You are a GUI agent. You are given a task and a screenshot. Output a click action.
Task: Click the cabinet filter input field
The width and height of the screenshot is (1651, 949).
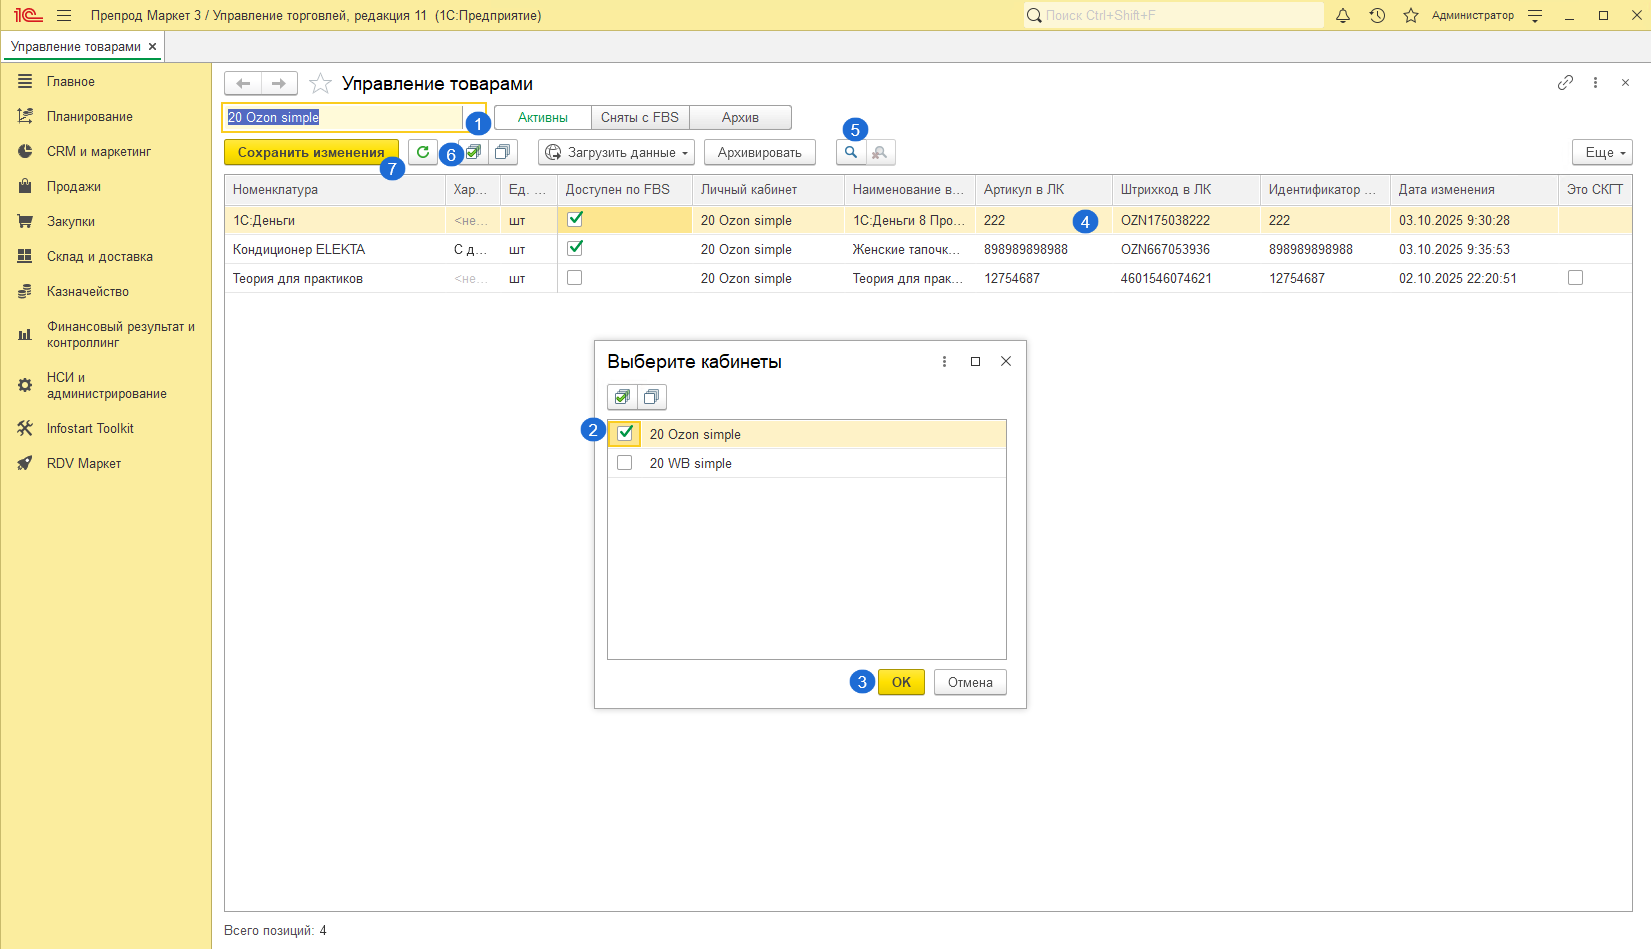[x=342, y=117]
